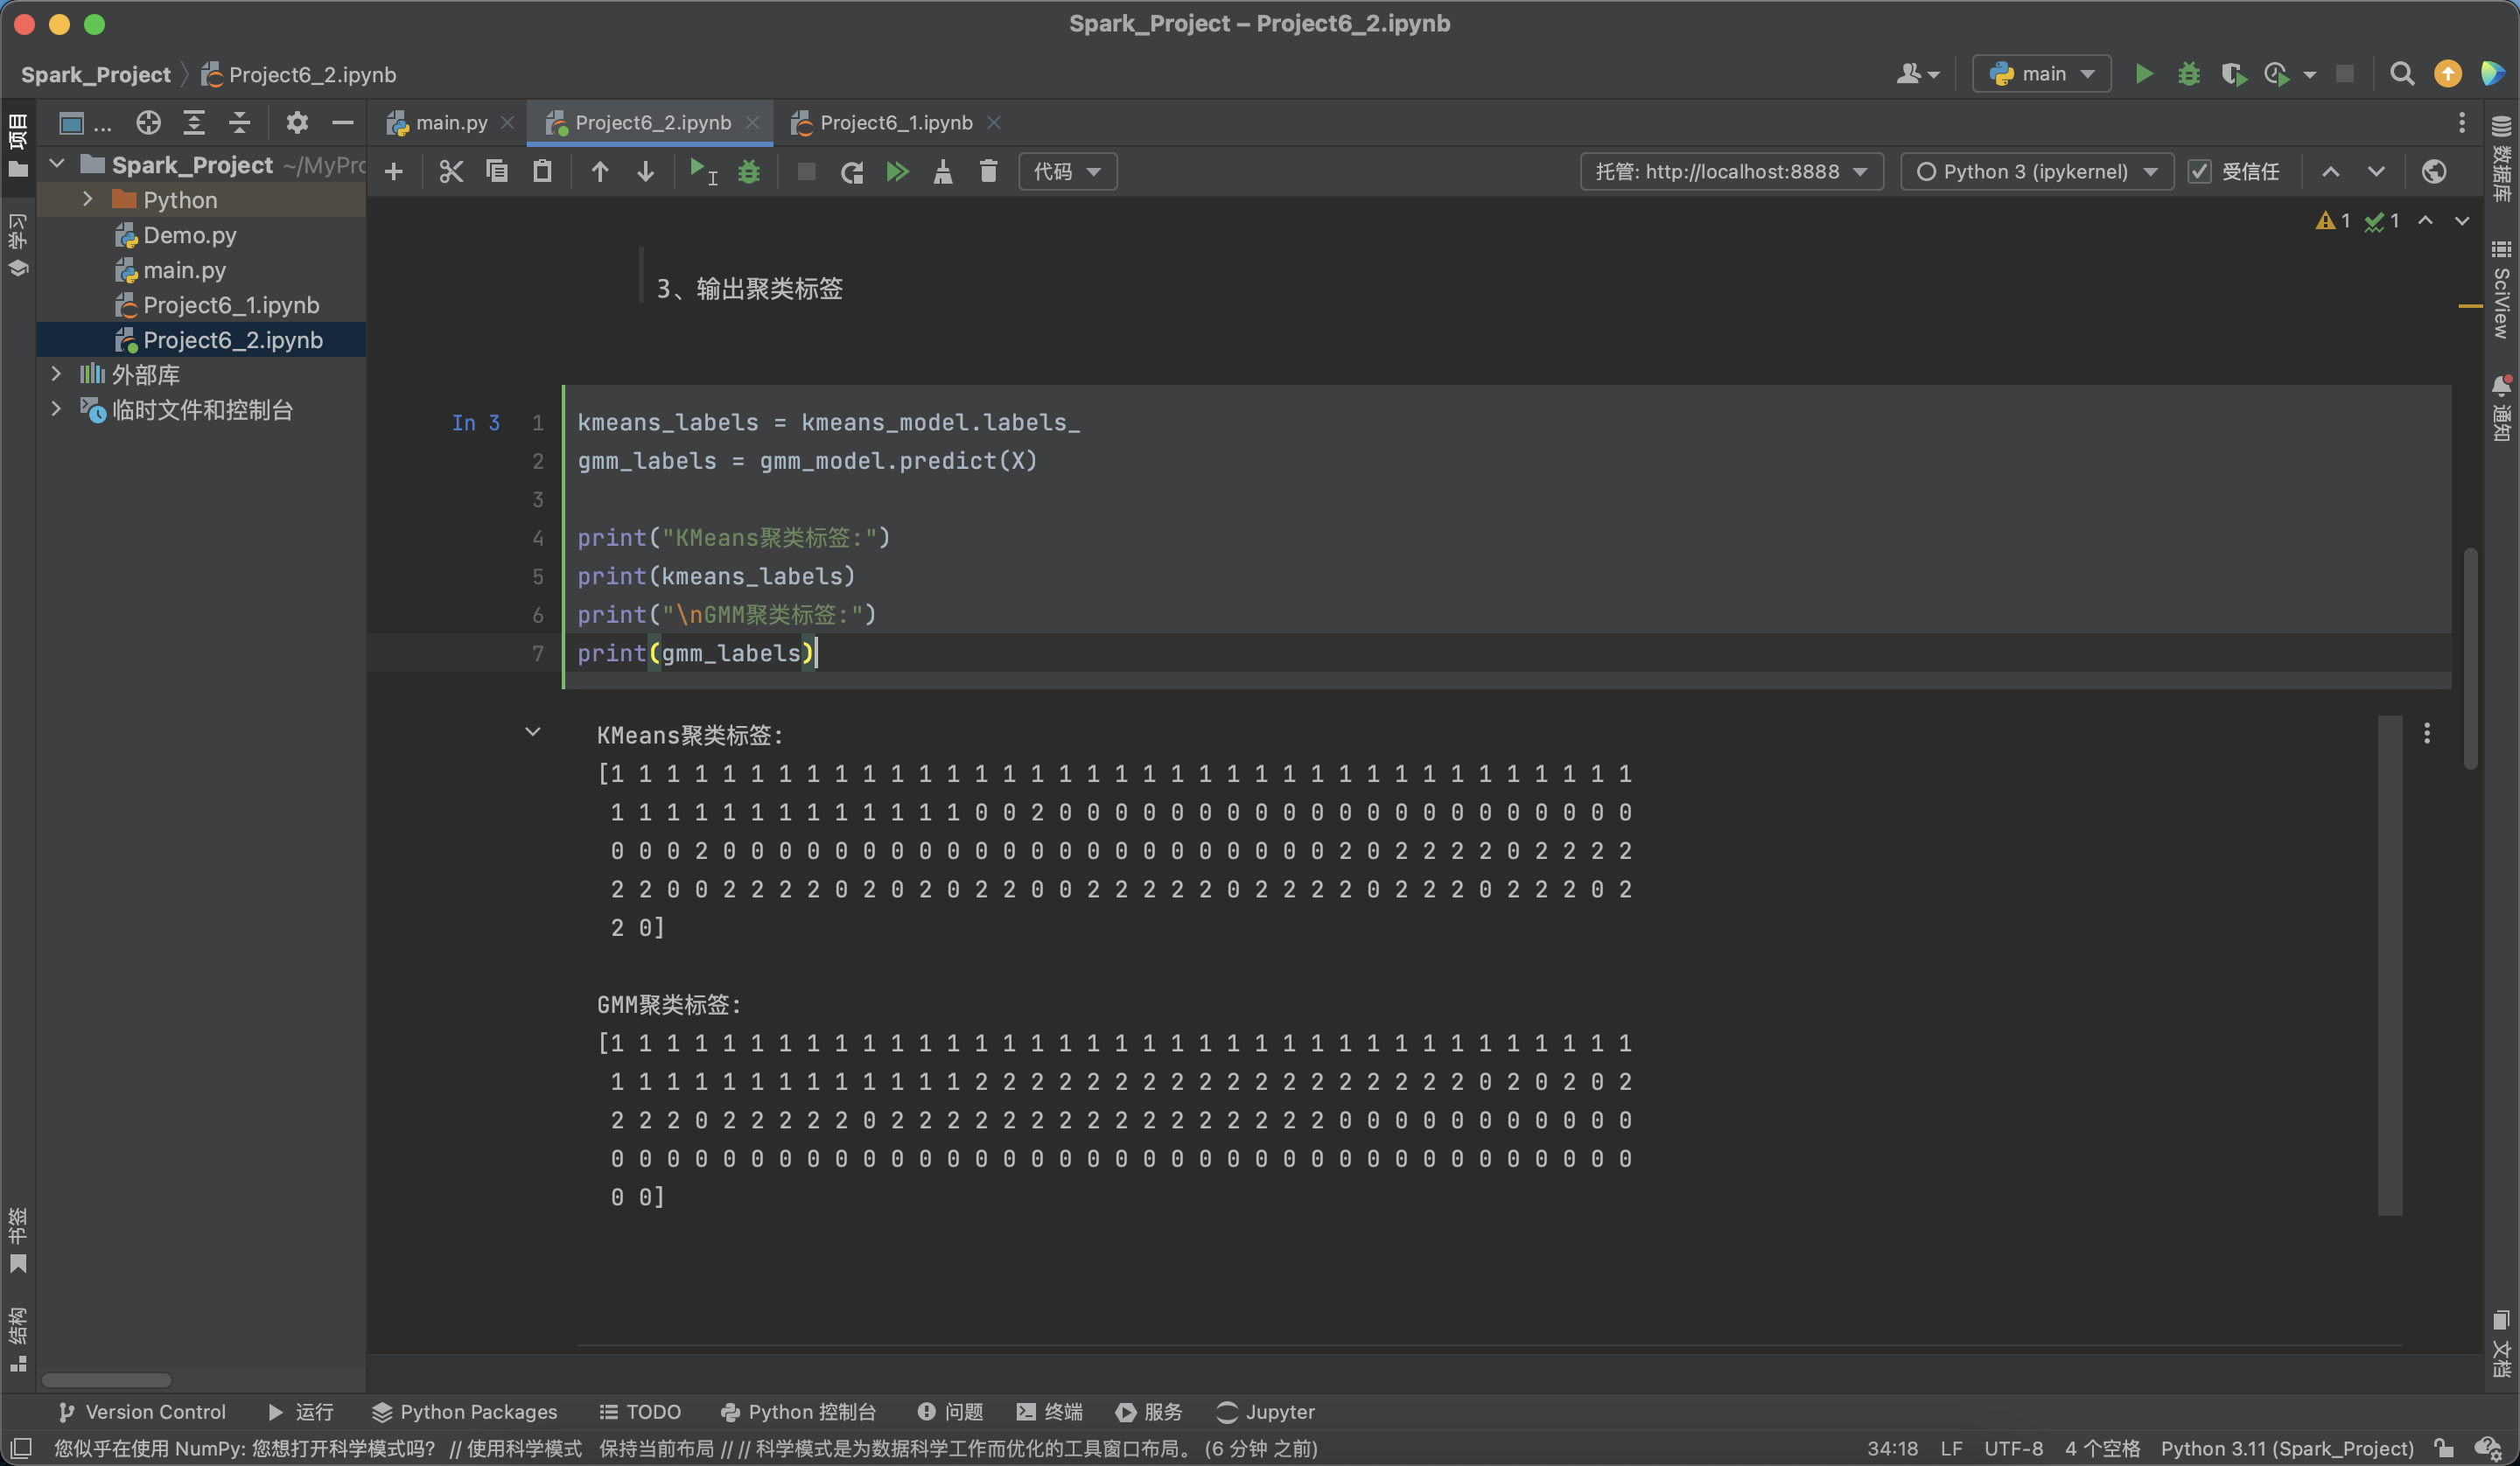Click 4 个空格 indent setting

(2102, 1448)
